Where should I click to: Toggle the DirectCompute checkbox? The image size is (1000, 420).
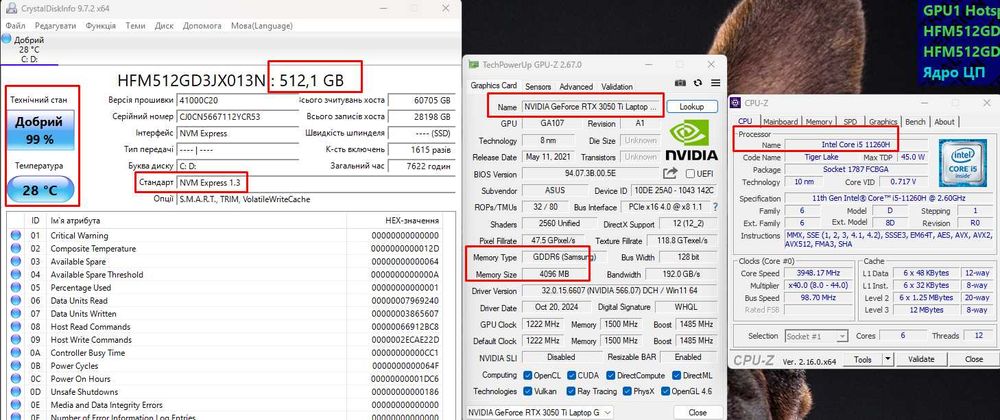tap(611, 375)
